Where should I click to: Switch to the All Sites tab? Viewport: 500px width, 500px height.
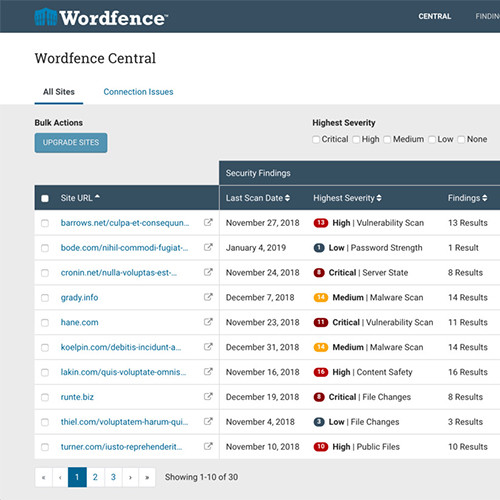[59, 92]
